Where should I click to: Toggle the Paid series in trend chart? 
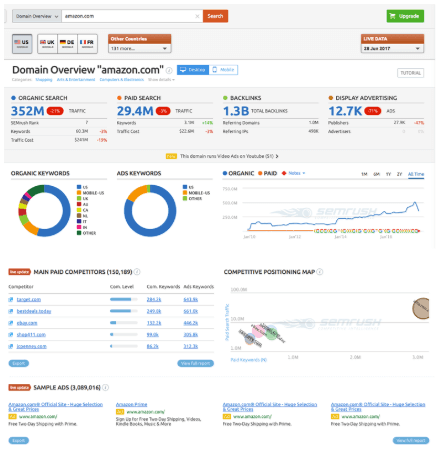[x=268, y=173]
